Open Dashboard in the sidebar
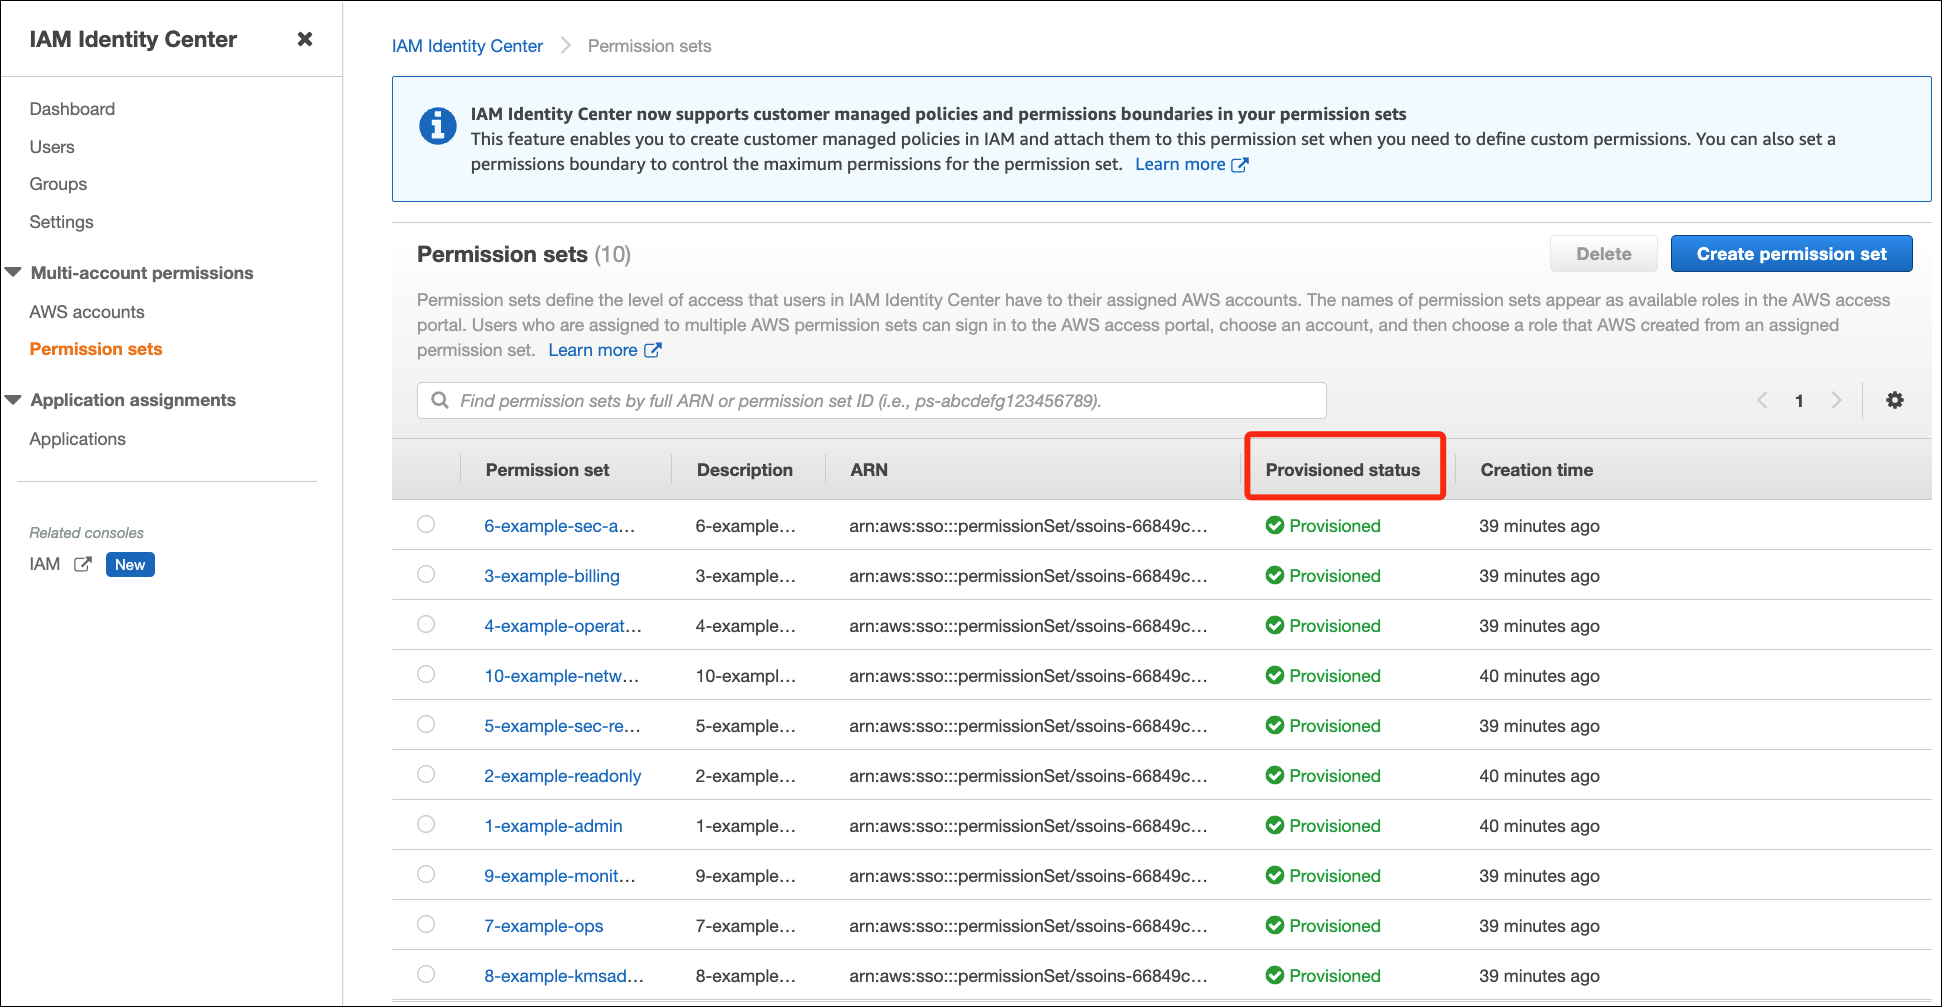1942x1007 pixels. (72, 109)
